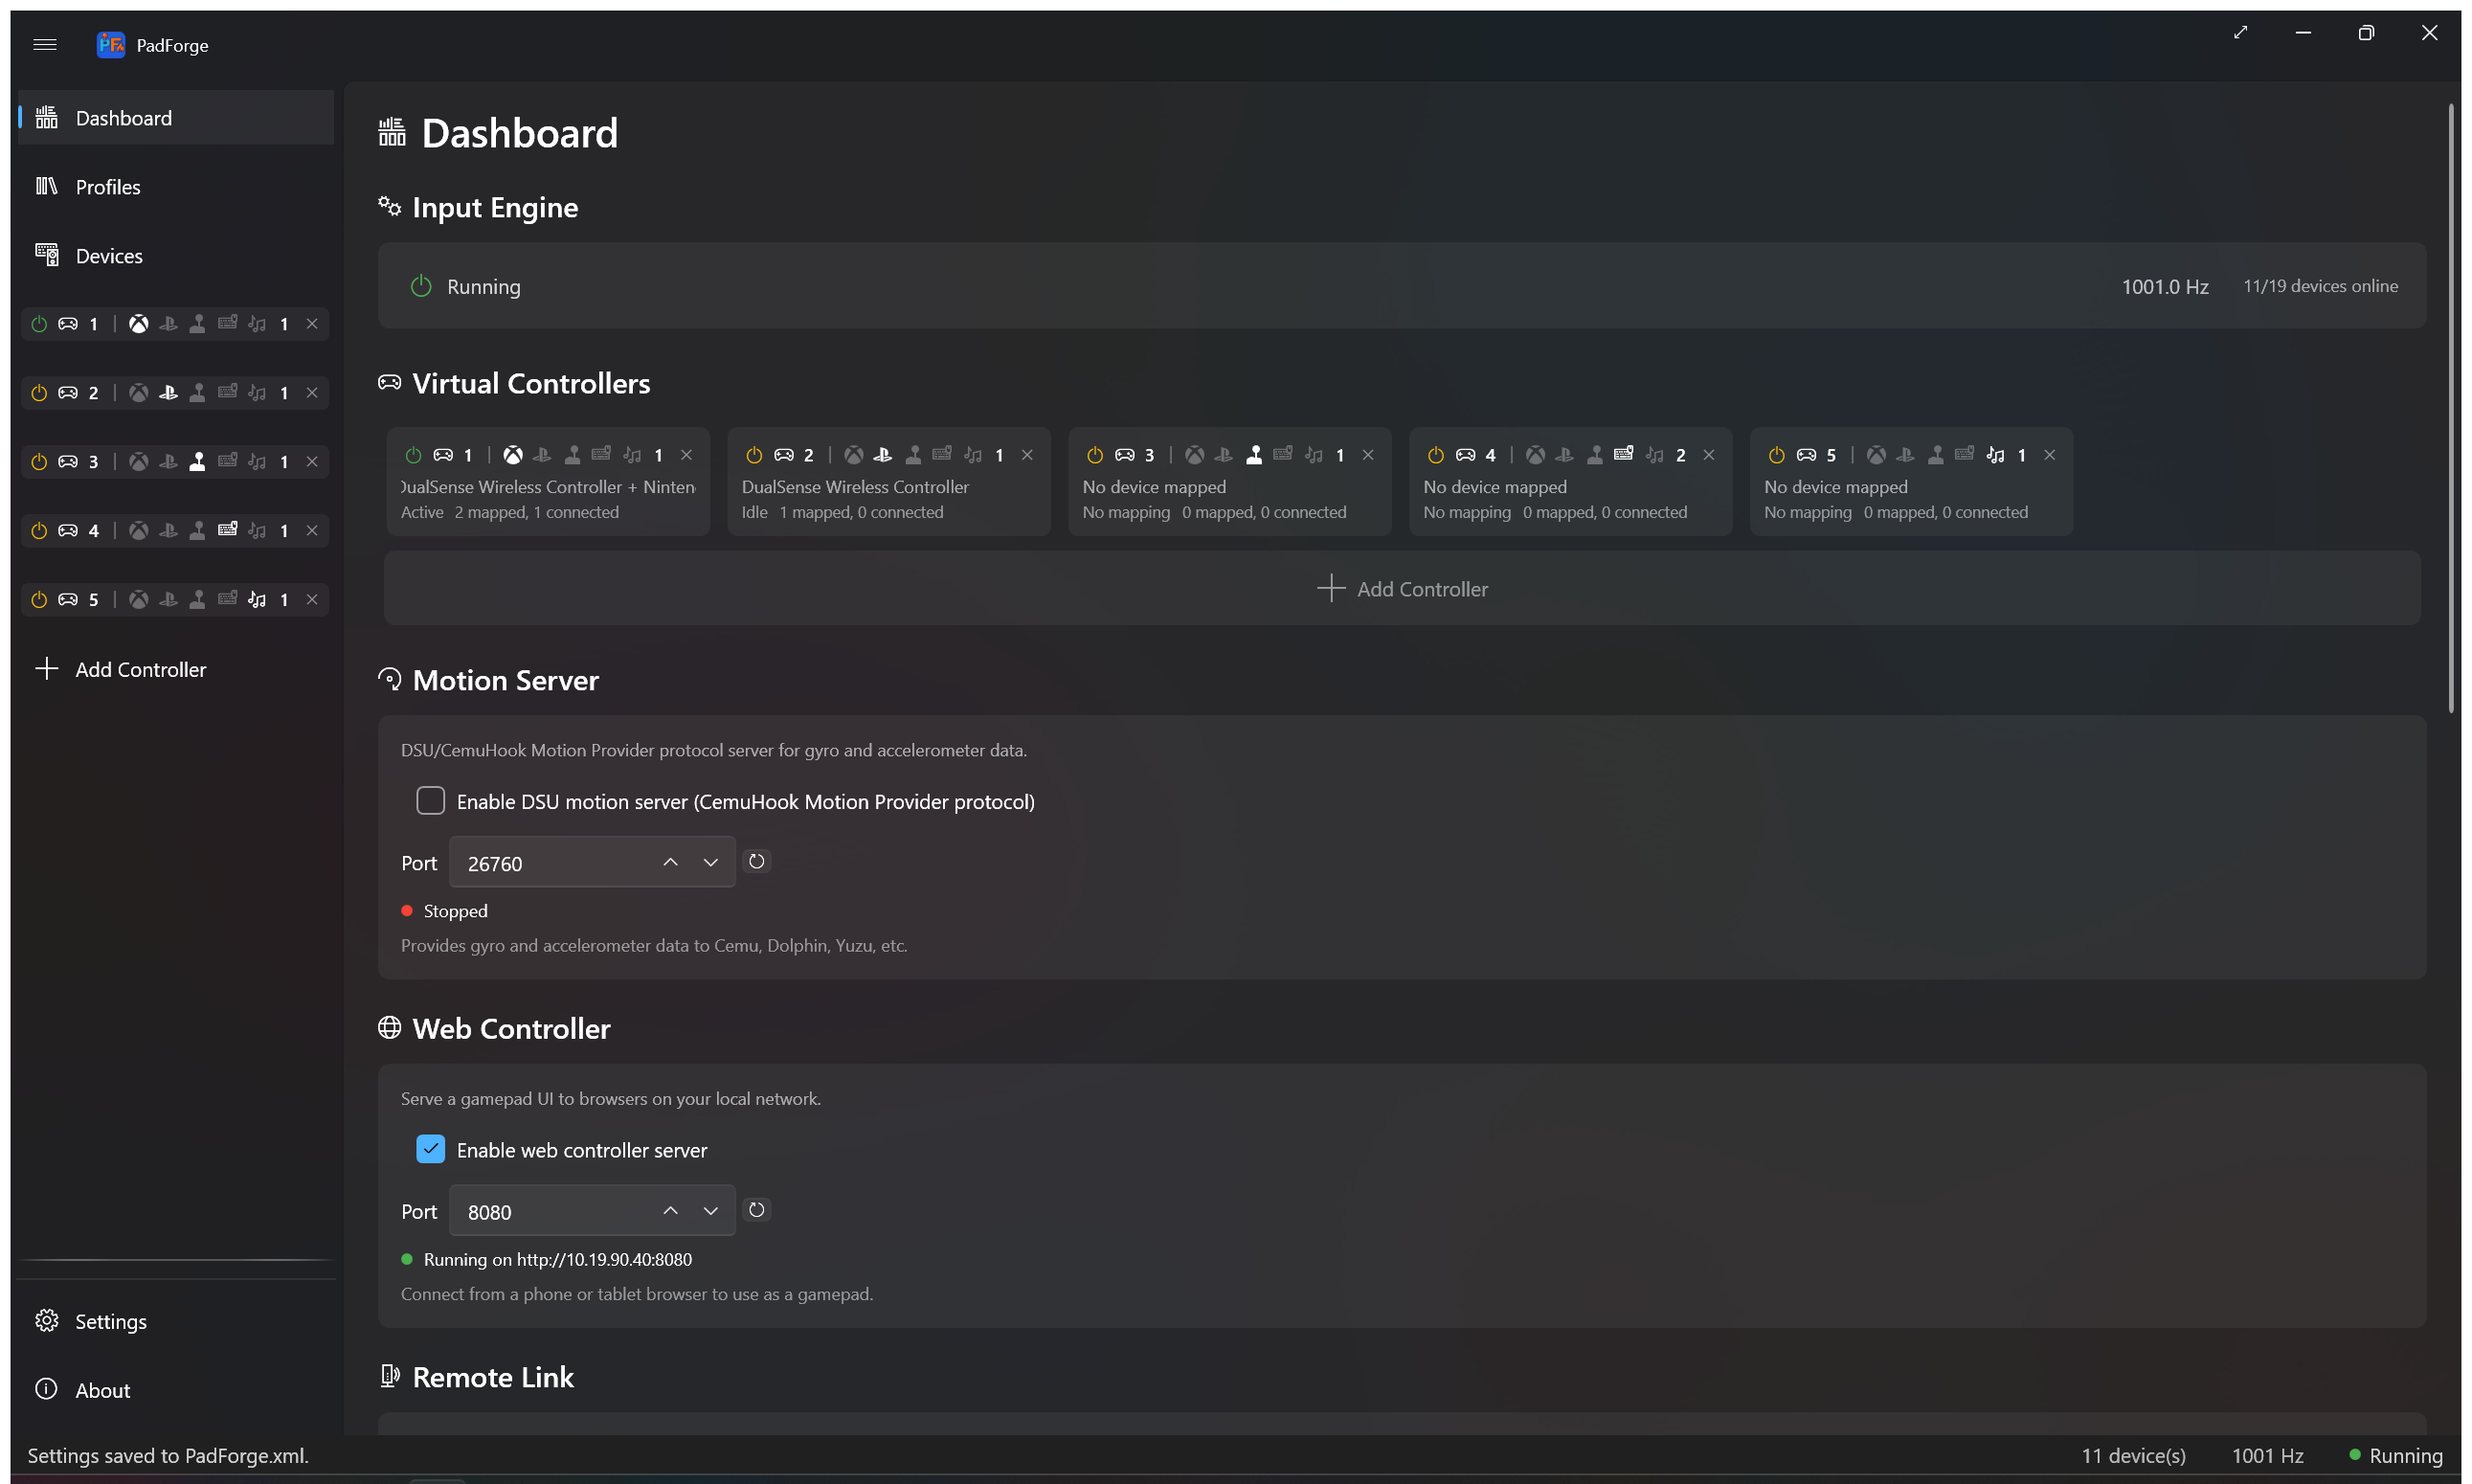Screen dimensions: 2472x1484
Task: Click status bar message Settings saved to PadForge.xml
Action: [x=168, y=1456]
